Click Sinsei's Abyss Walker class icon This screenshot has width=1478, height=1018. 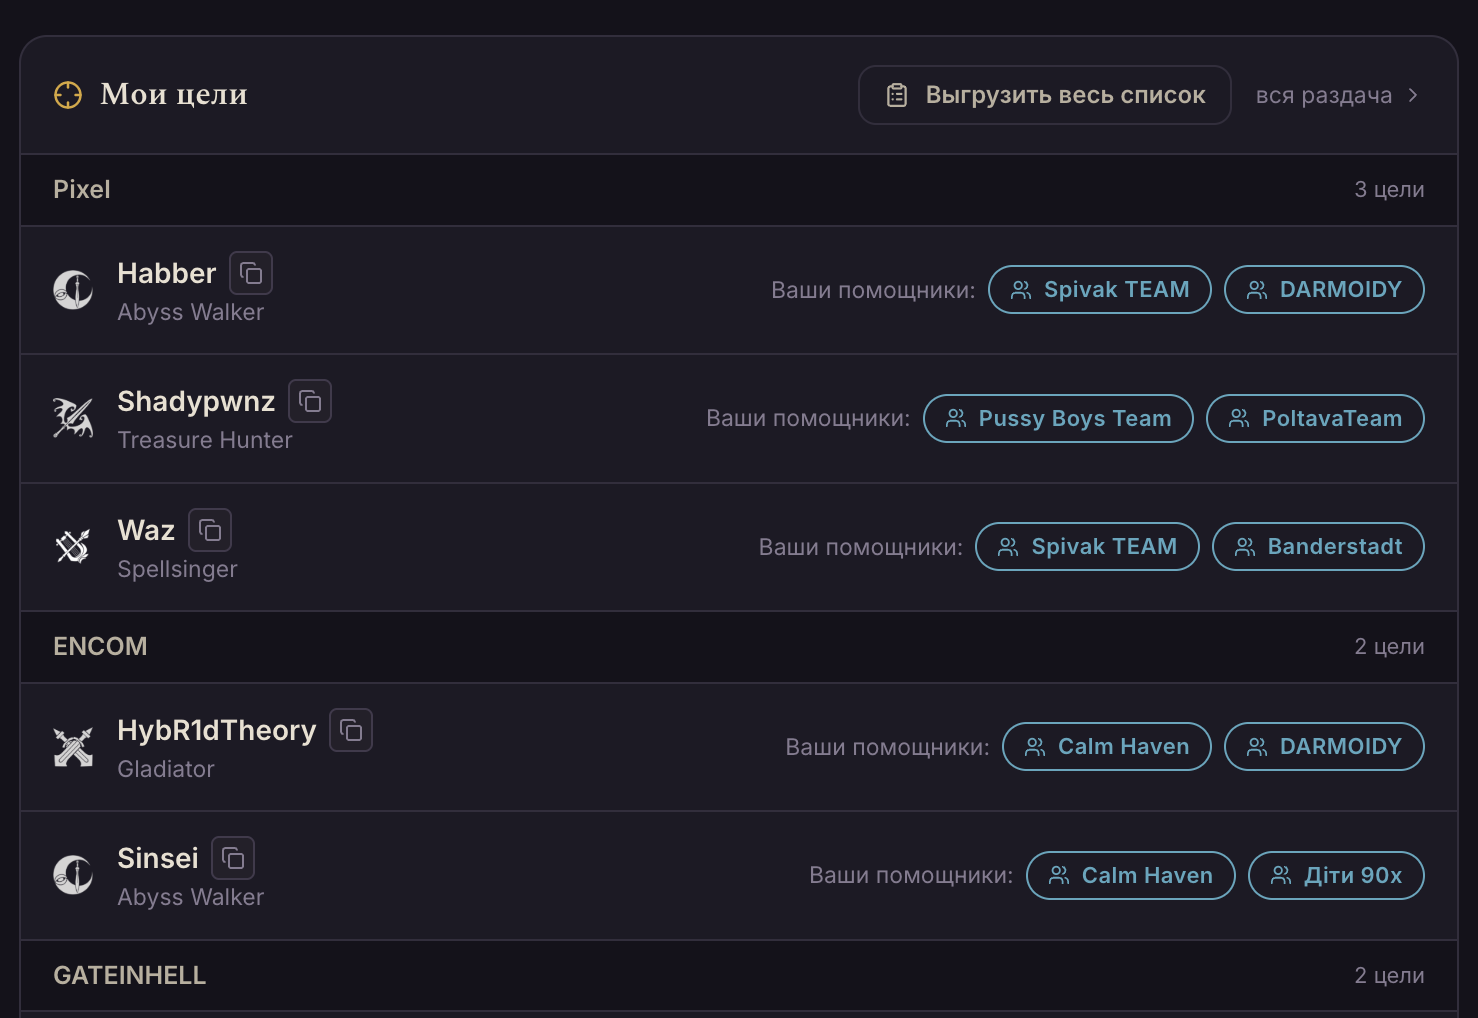point(73,875)
